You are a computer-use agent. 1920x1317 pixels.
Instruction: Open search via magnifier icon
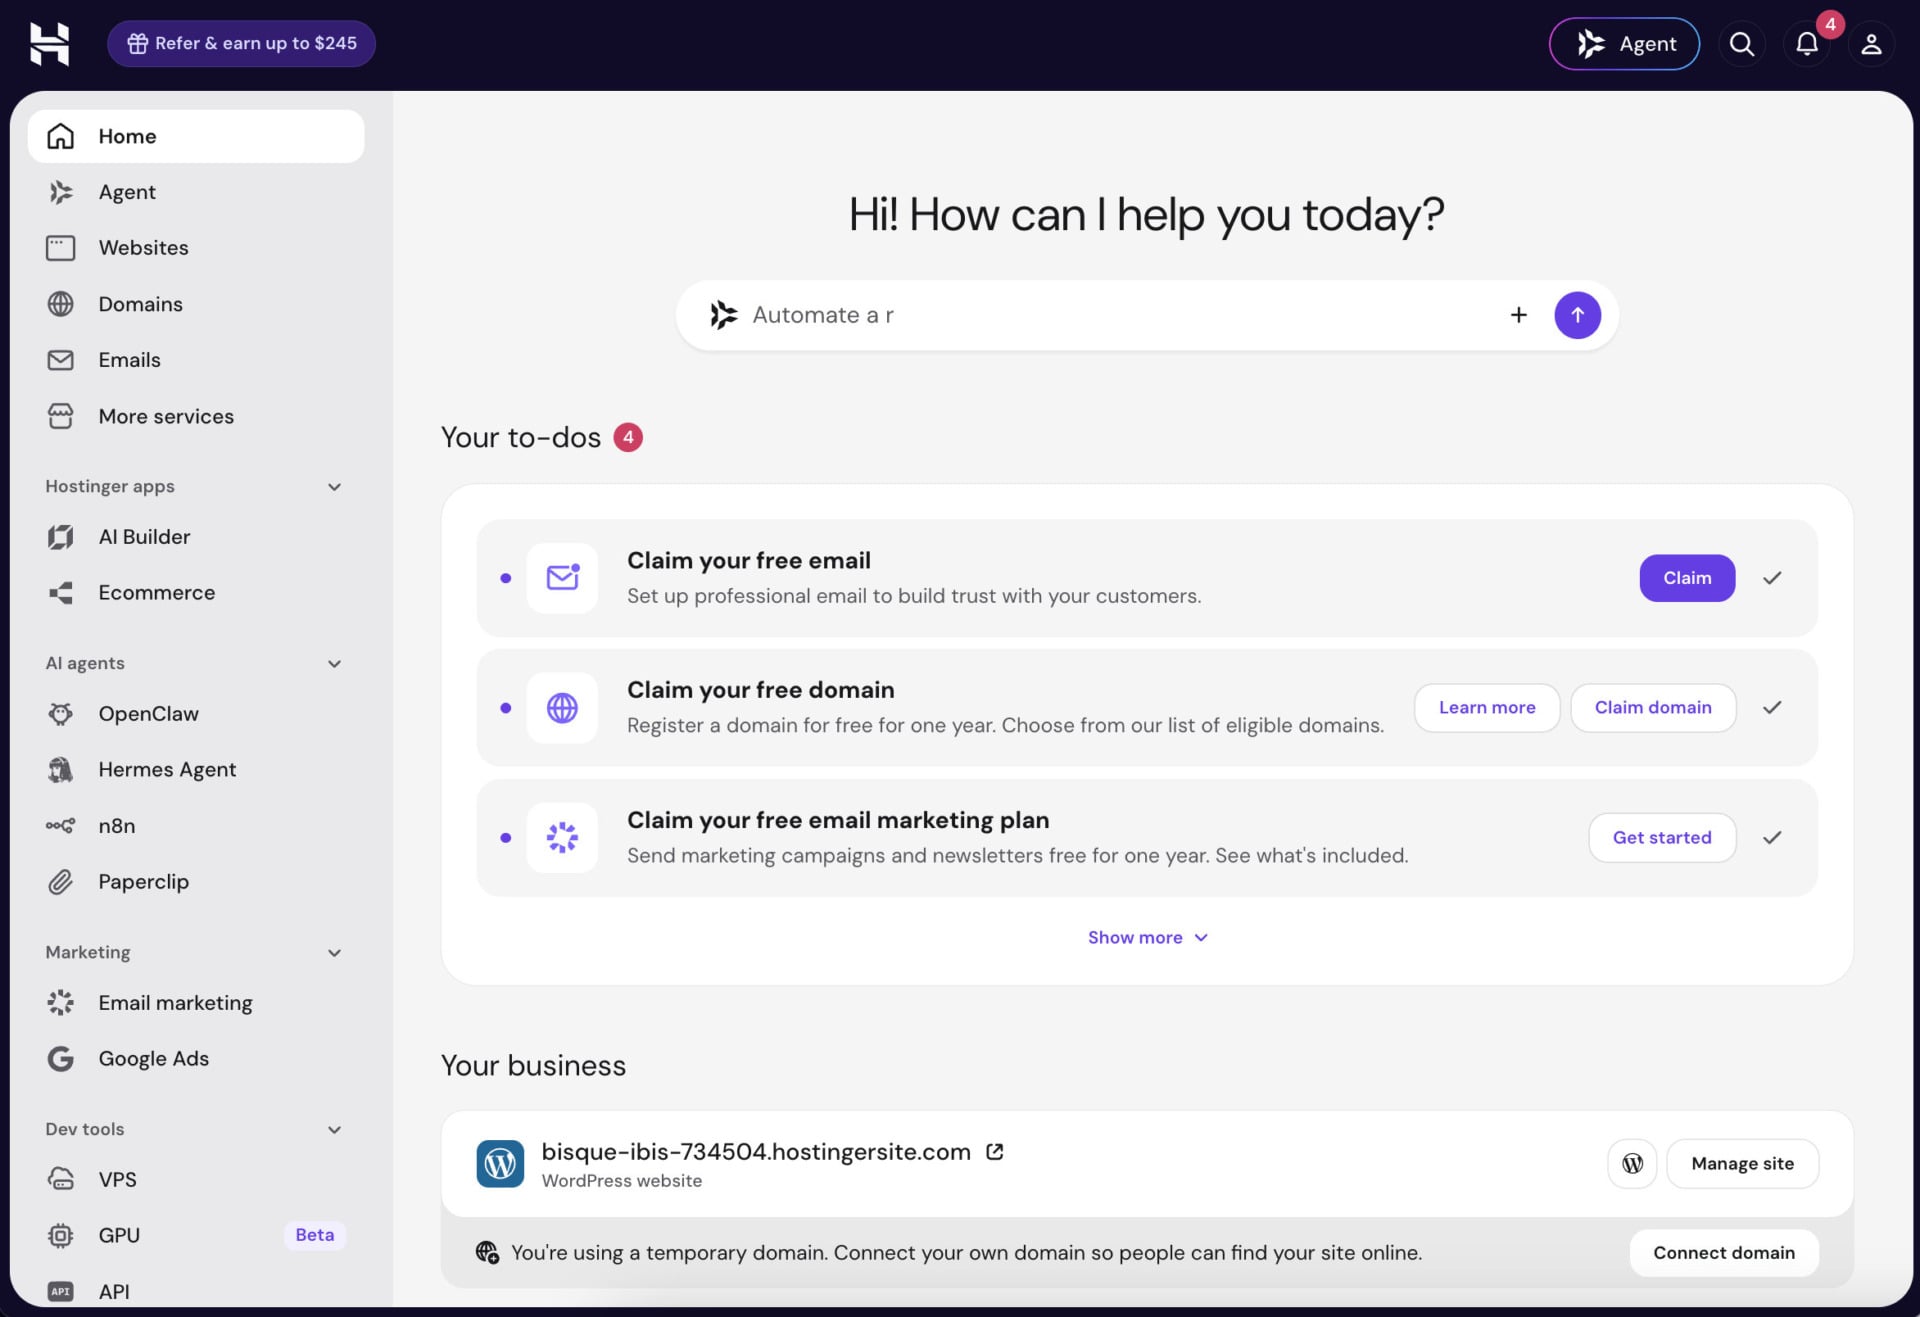(x=1742, y=44)
